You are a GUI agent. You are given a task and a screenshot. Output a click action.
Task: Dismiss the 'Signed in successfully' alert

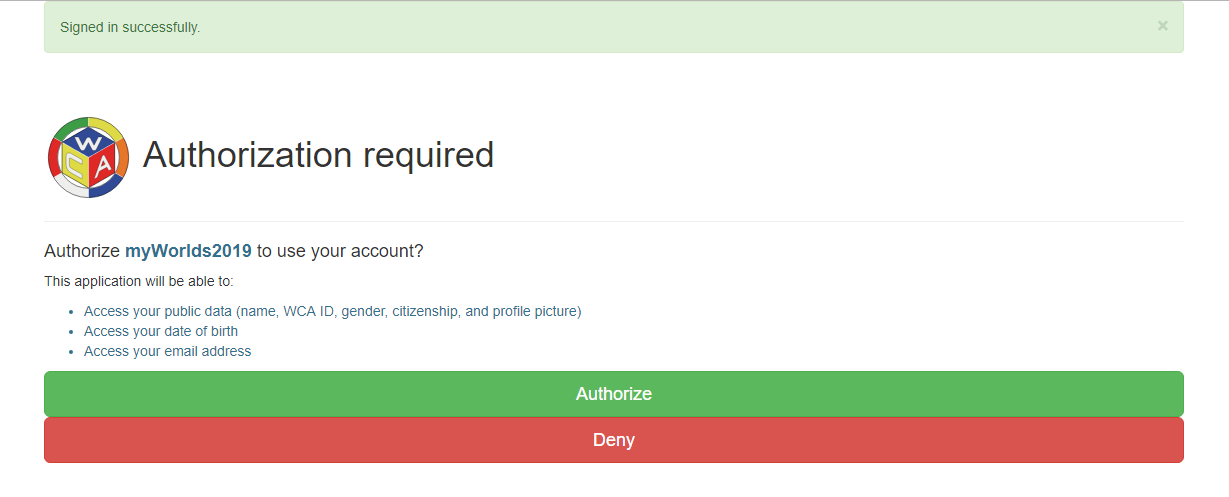(1162, 26)
